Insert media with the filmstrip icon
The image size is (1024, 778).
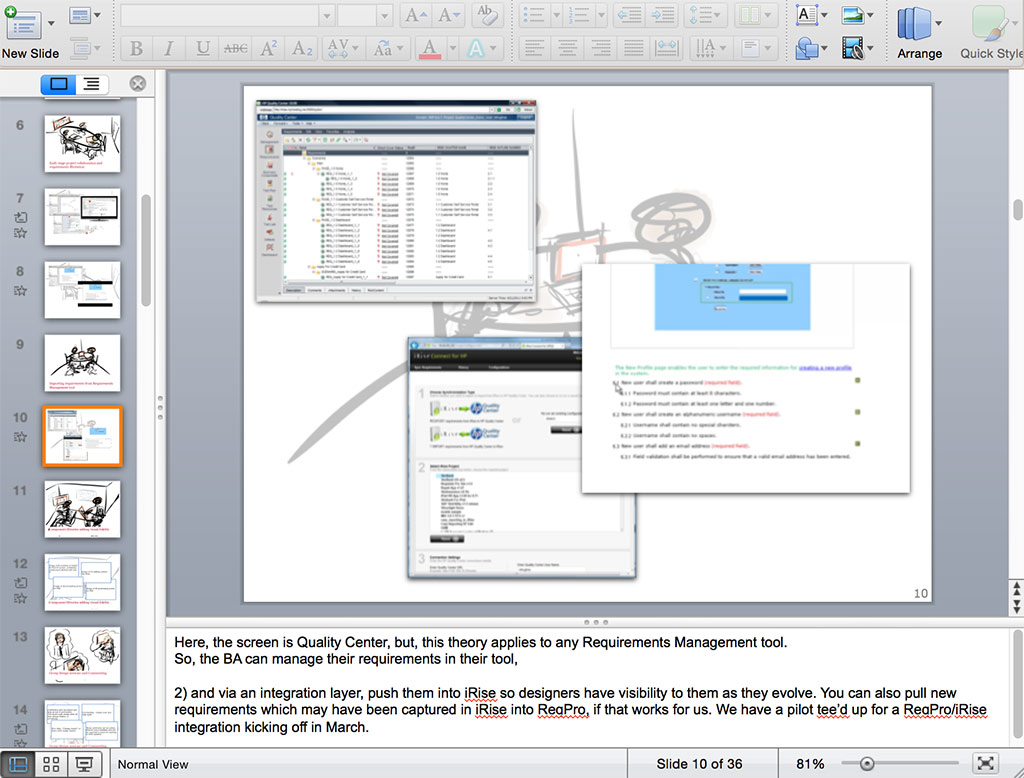[x=856, y=48]
